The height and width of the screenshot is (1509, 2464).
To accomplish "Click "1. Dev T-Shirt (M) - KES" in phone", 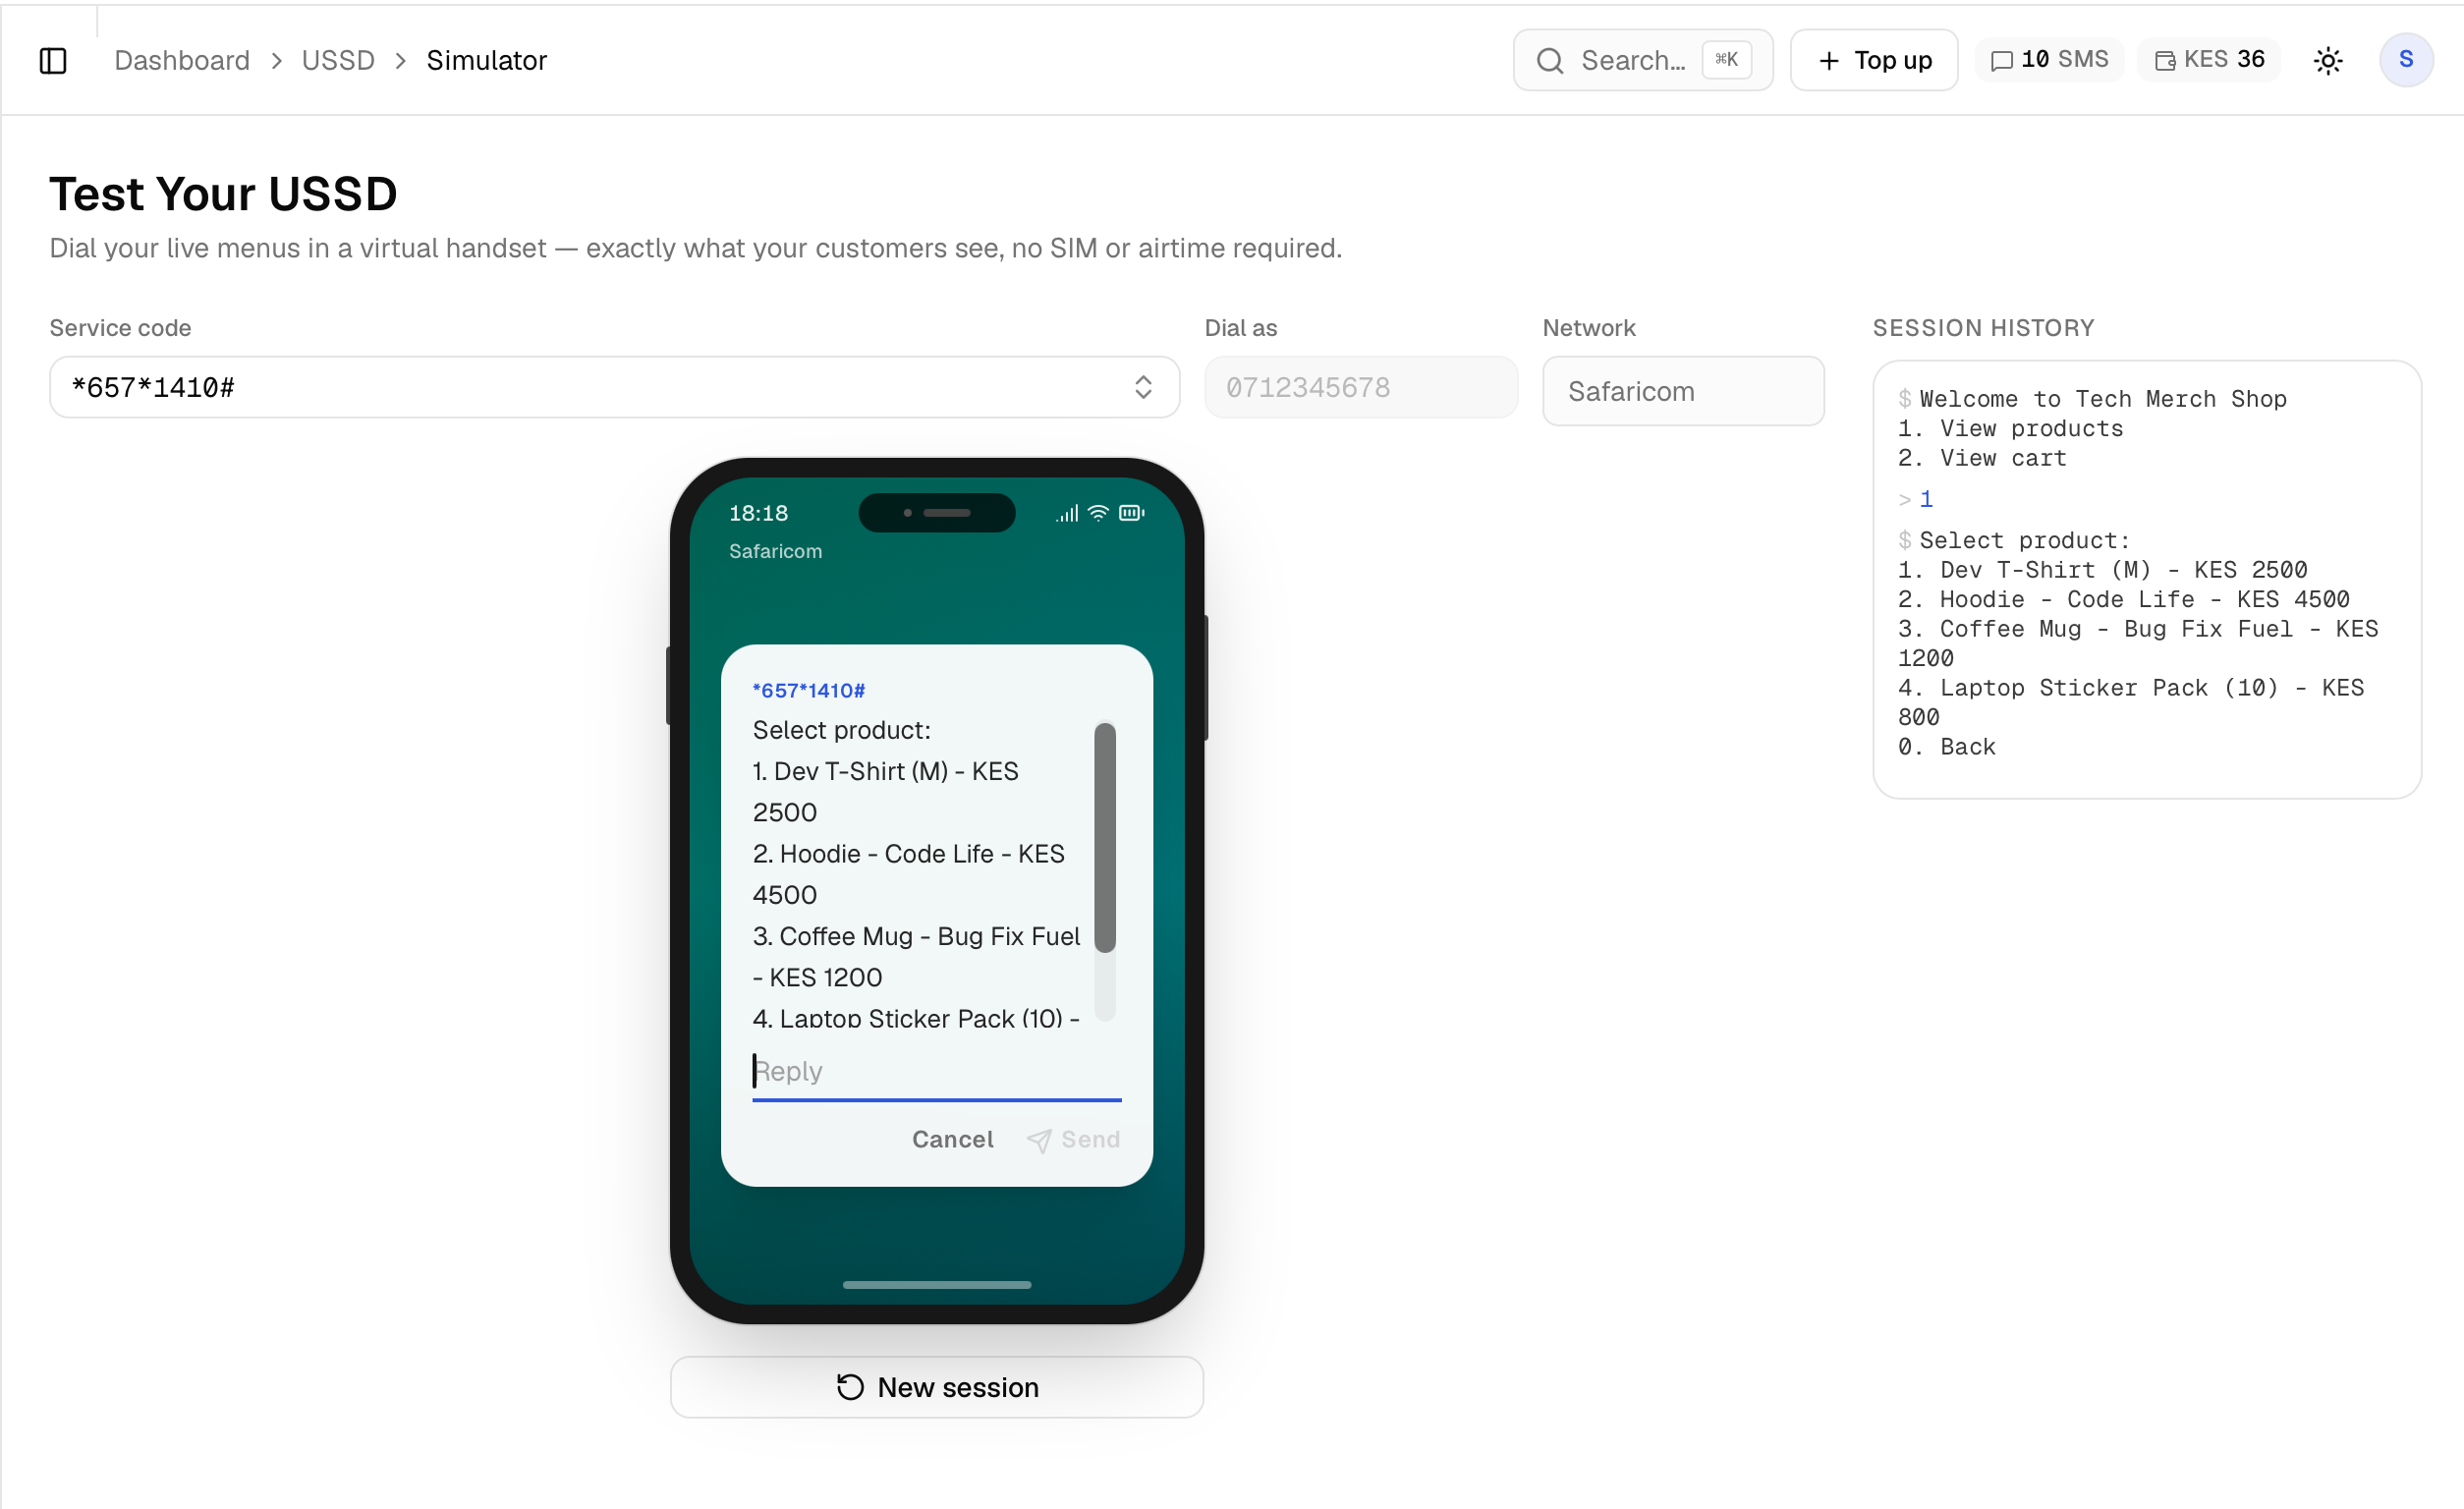I will (885, 771).
